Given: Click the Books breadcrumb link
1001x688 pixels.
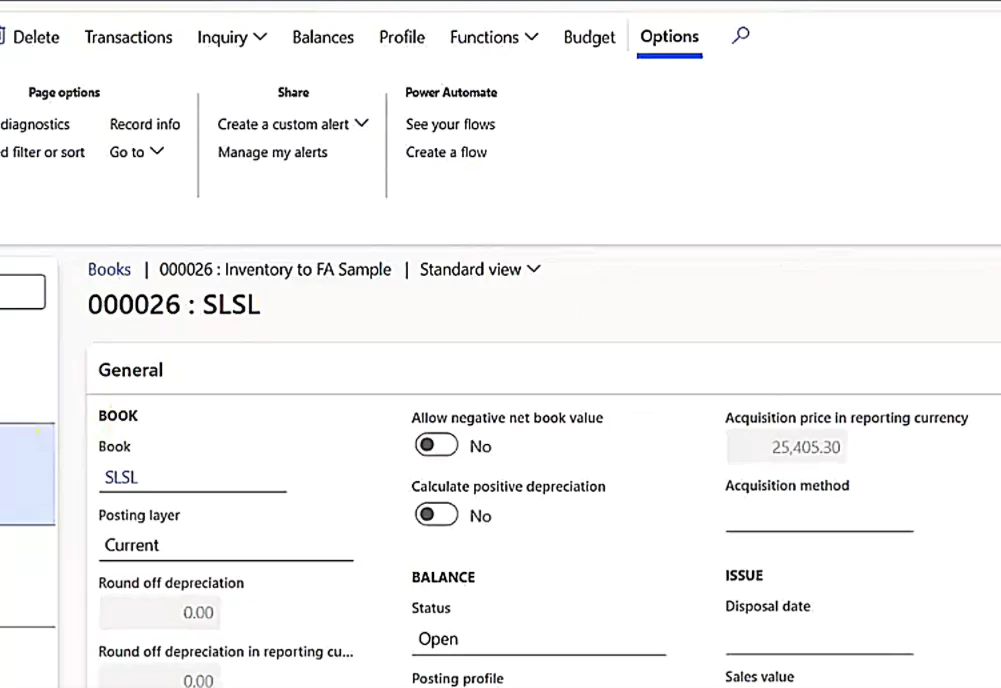Looking at the screenshot, I should click(109, 269).
